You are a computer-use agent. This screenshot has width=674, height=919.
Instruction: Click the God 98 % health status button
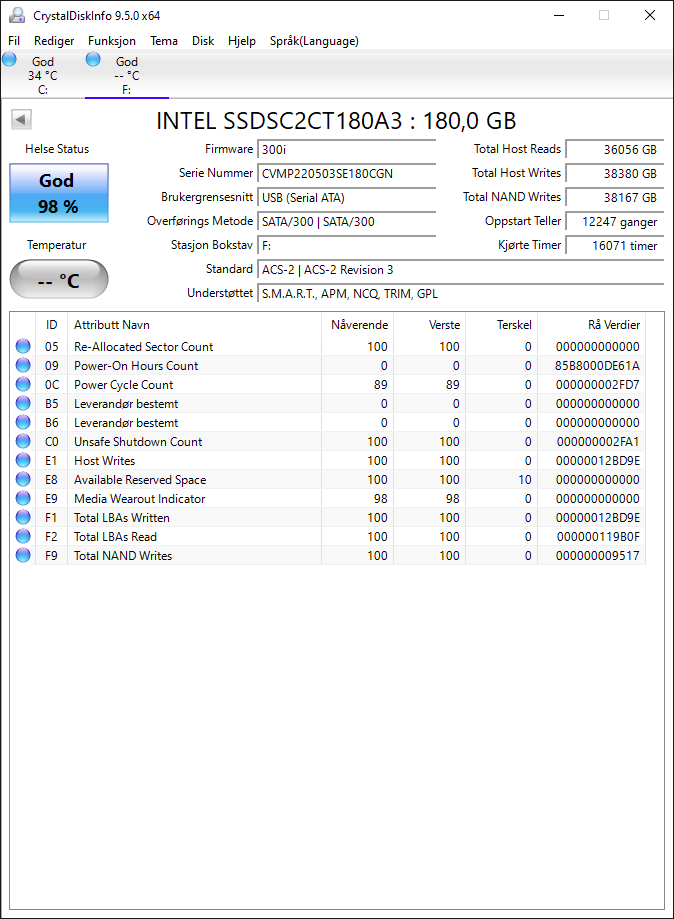tap(59, 193)
